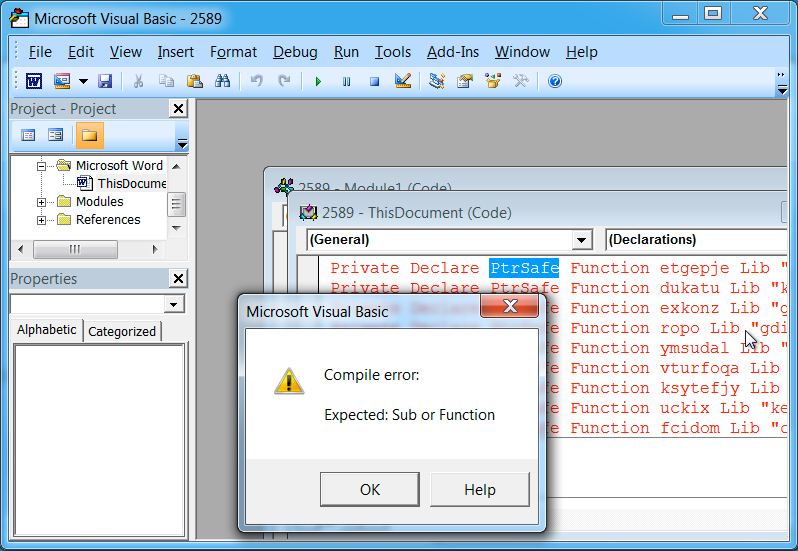Screen dimensions: 798x551
Task: Close the Properties panel
Action: (x=178, y=278)
